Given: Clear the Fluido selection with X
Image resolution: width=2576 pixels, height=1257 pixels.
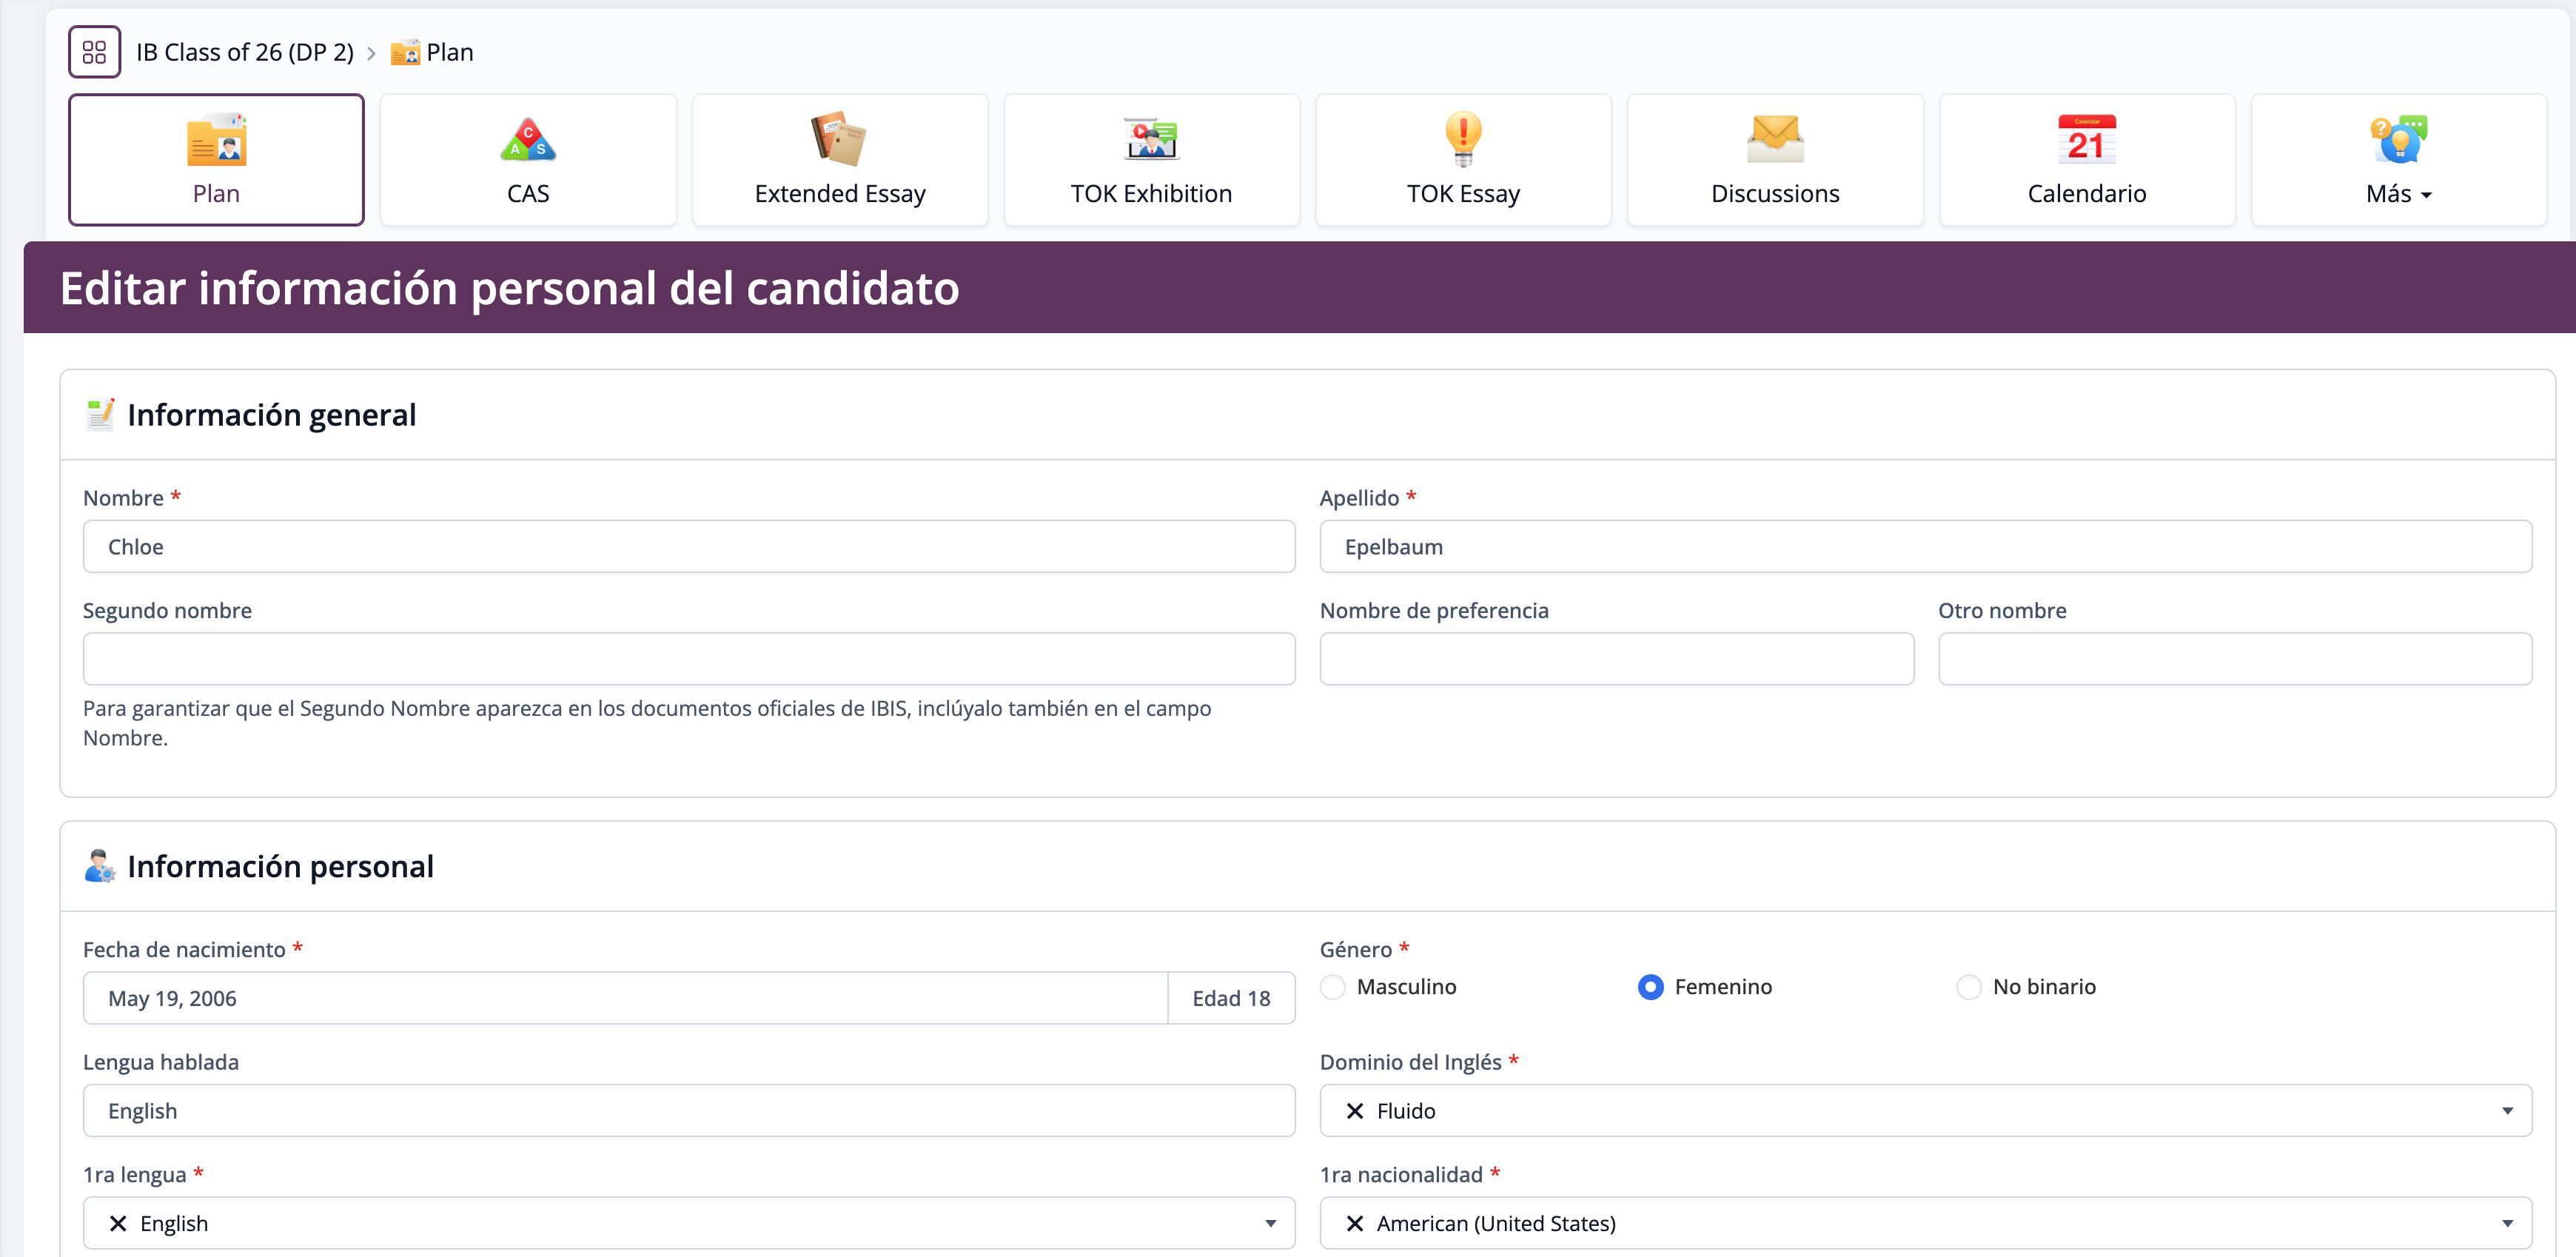Looking at the screenshot, I should [x=1355, y=1111].
